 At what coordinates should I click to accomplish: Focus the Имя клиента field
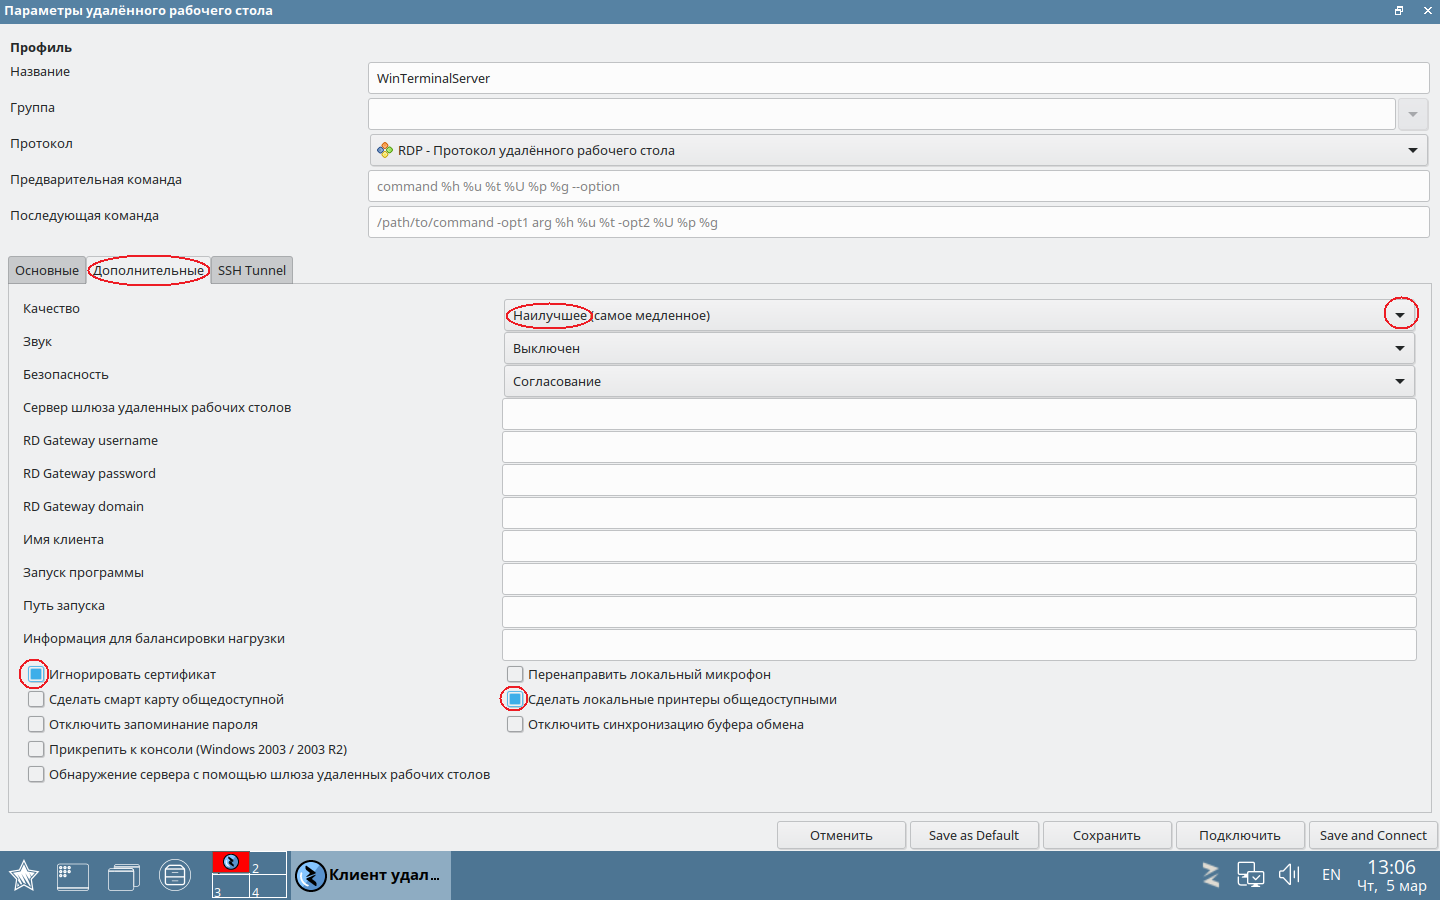pyautogui.click(x=959, y=546)
